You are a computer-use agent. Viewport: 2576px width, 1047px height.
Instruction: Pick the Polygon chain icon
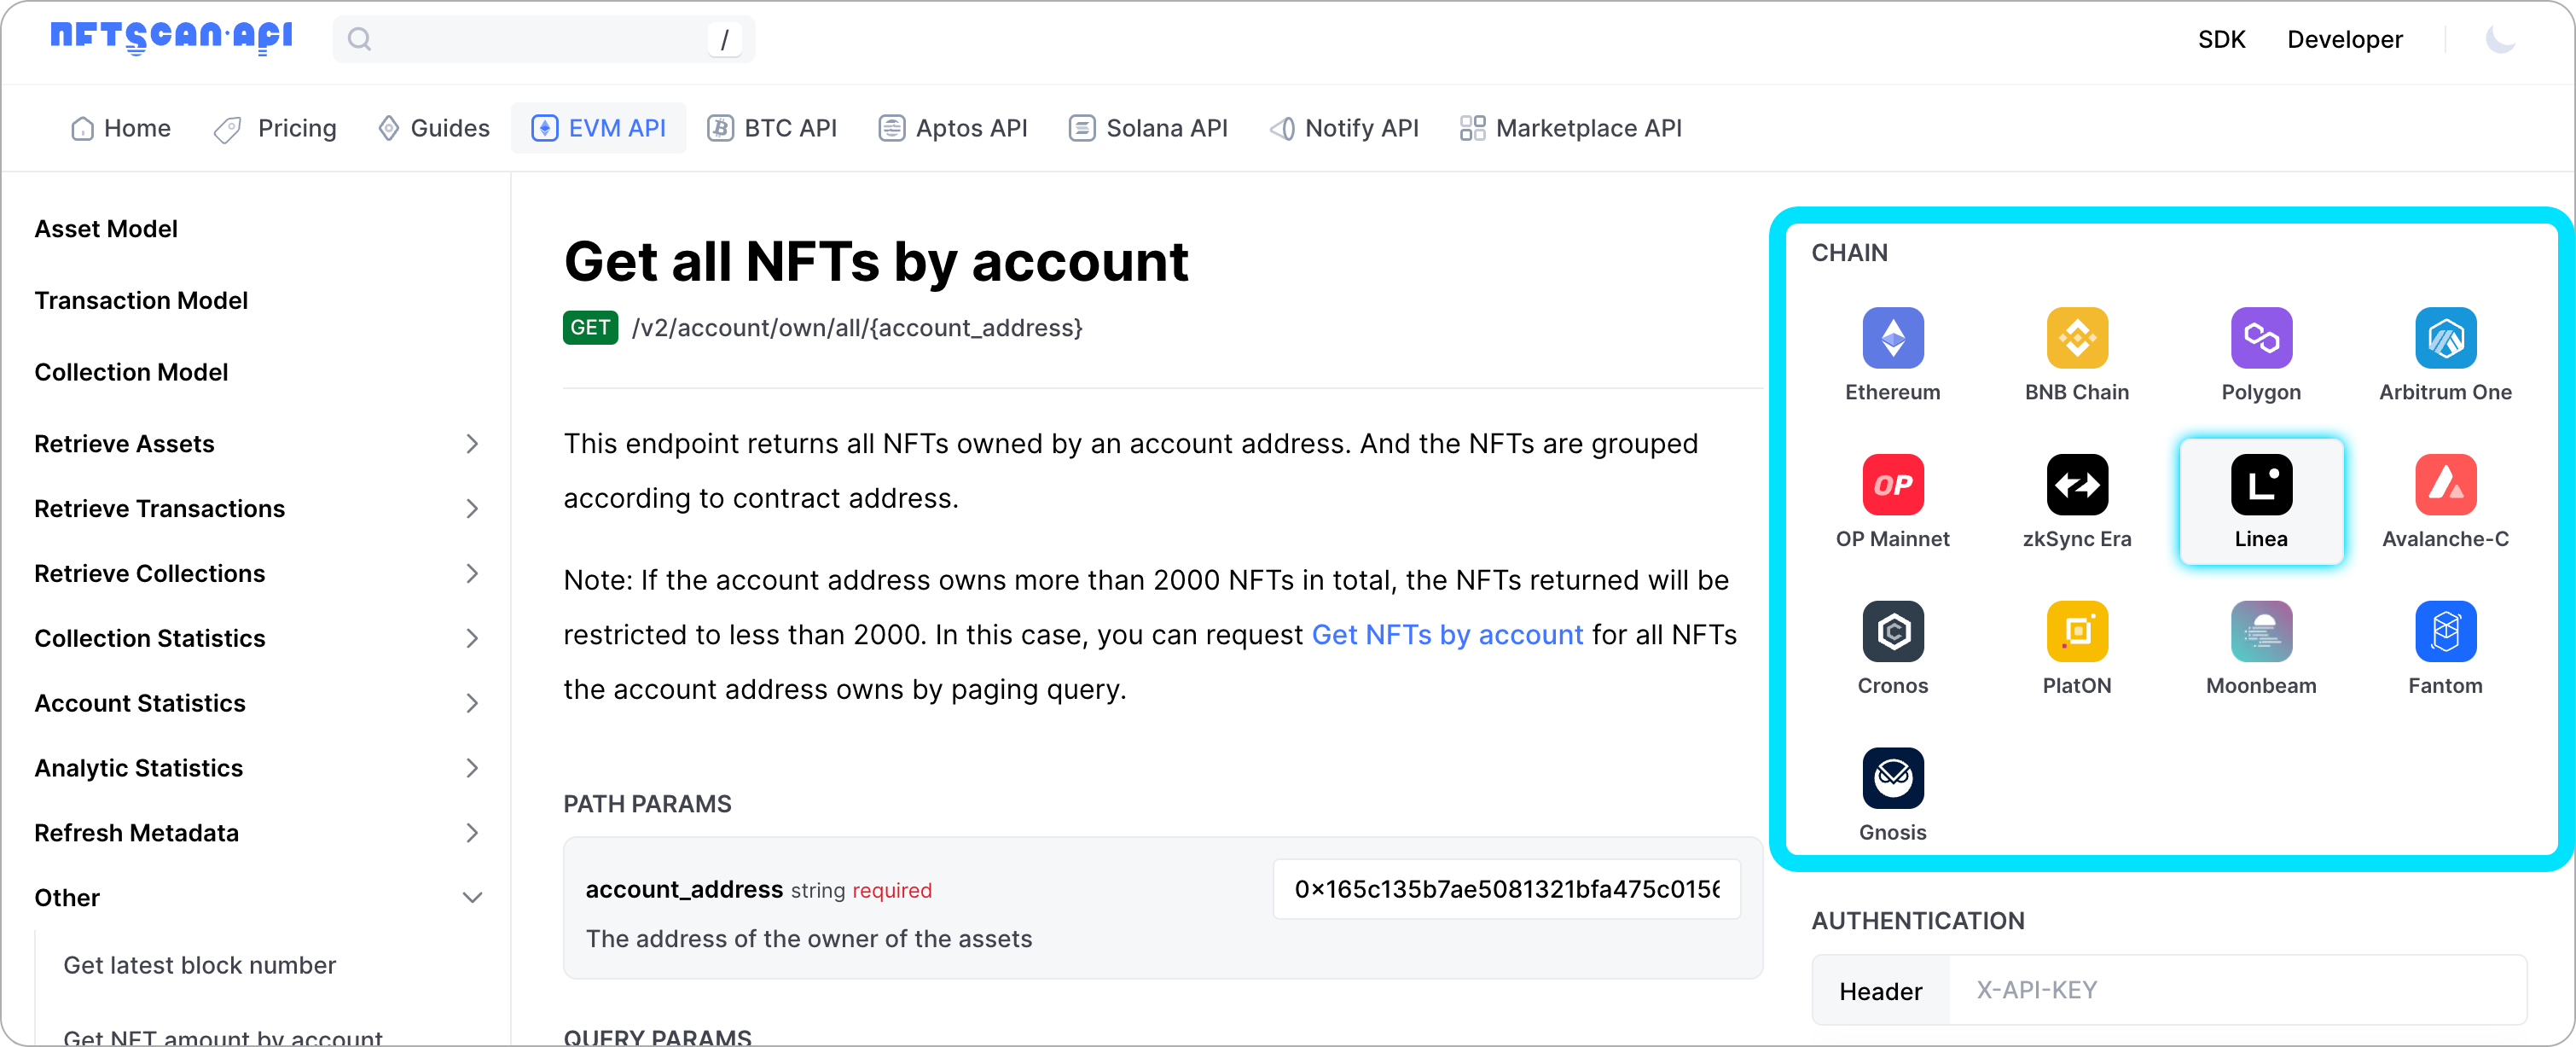tap(2260, 338)
